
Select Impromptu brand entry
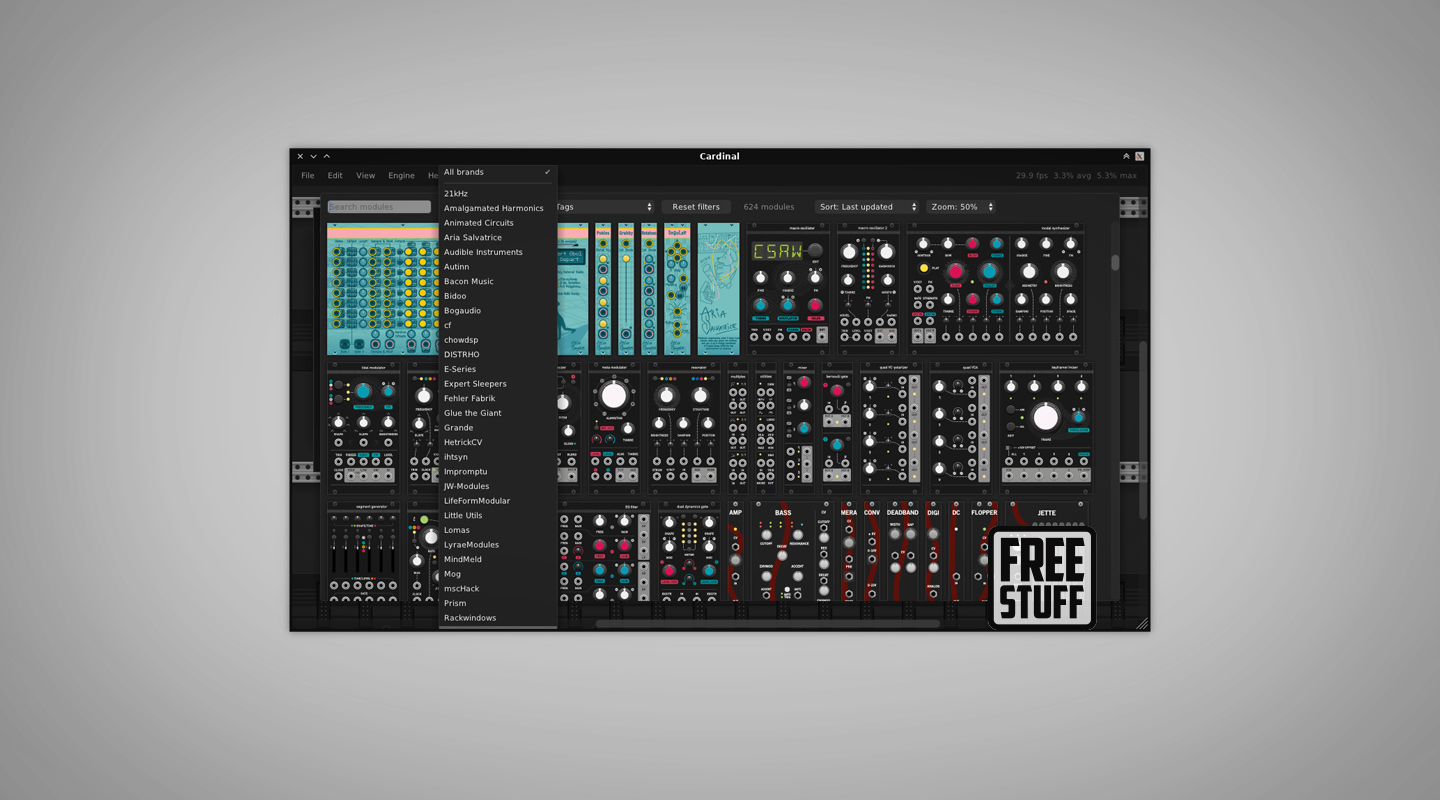pos(498,471)
